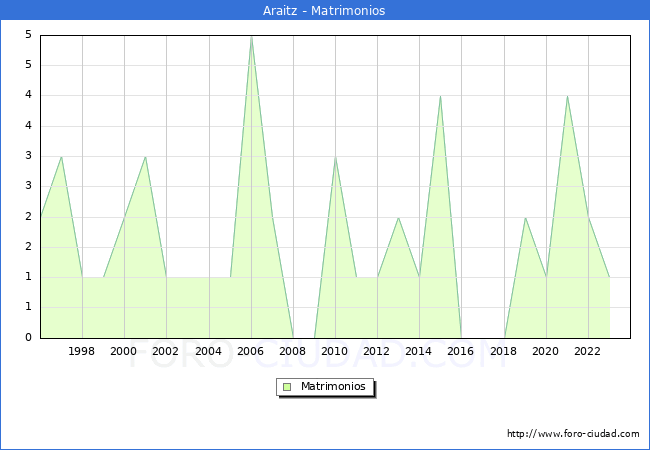650x450 pixels.
Task: Select the 2020 x-axis label
Action: tap(546, 351)
